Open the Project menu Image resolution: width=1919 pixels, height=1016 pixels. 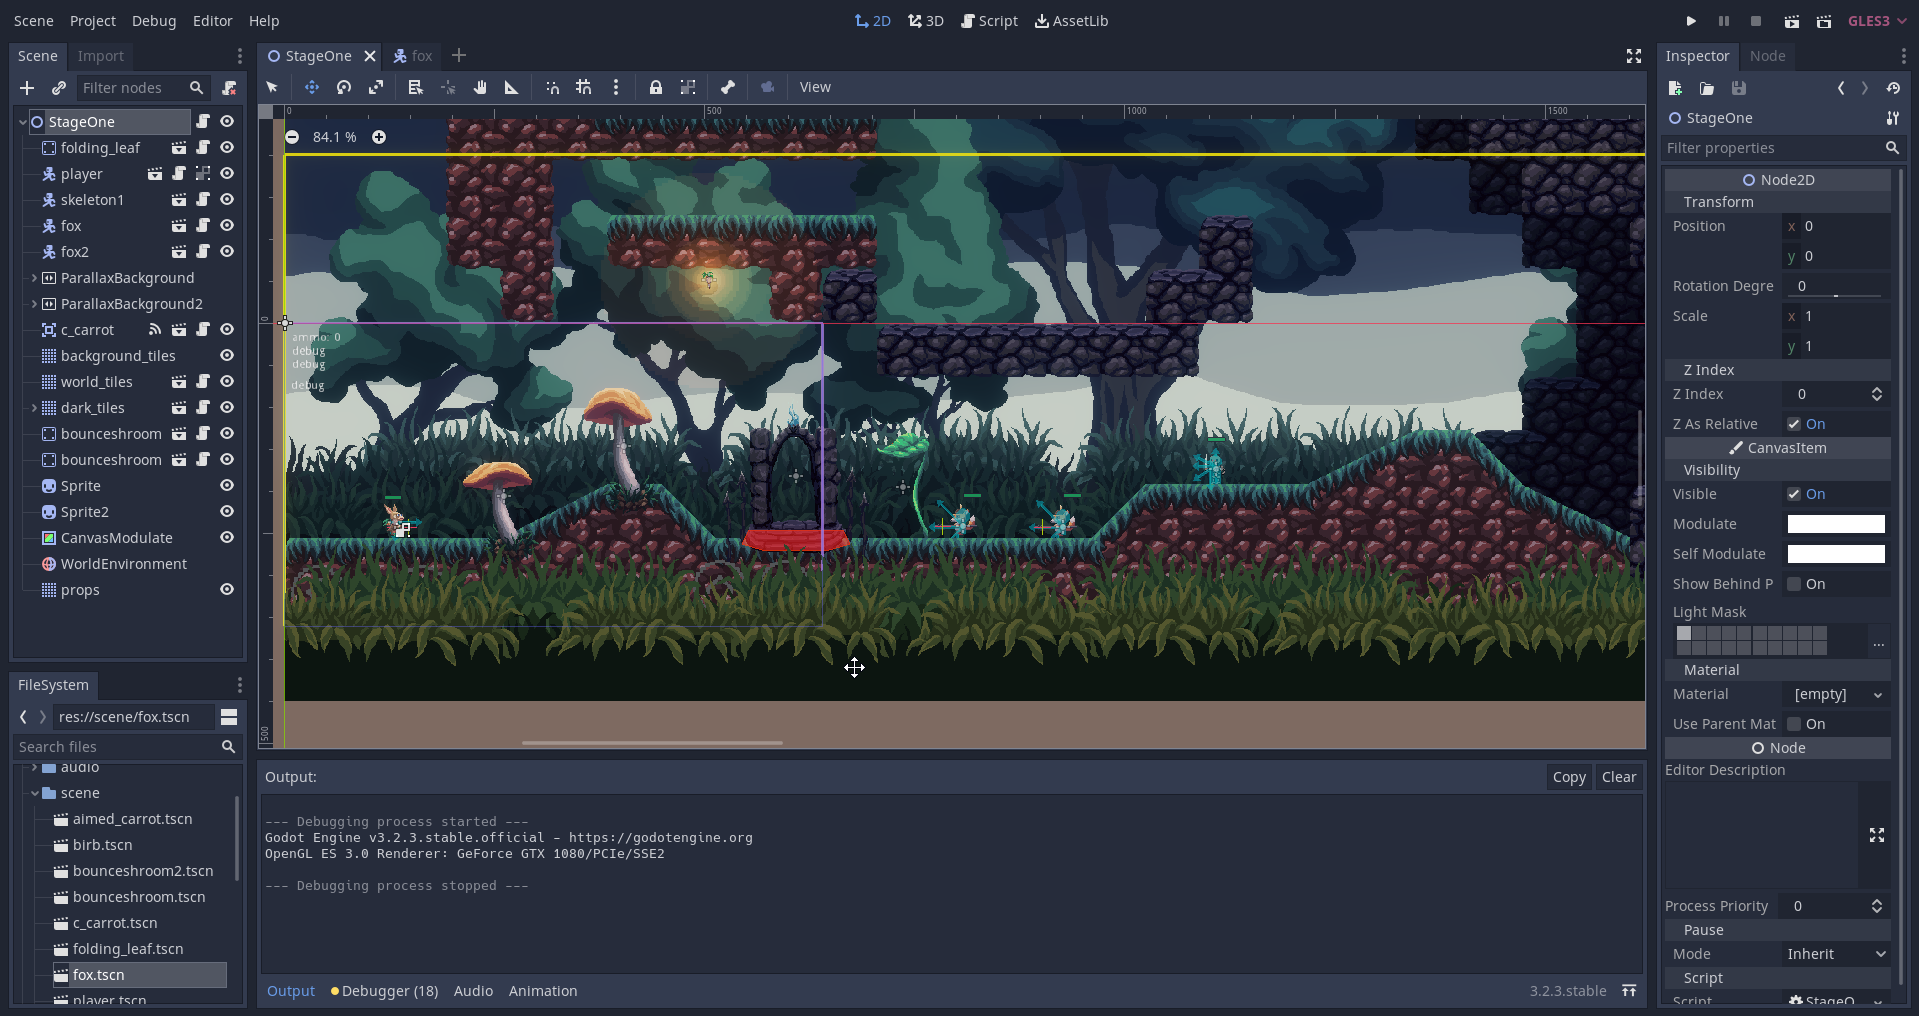point(93,21)
